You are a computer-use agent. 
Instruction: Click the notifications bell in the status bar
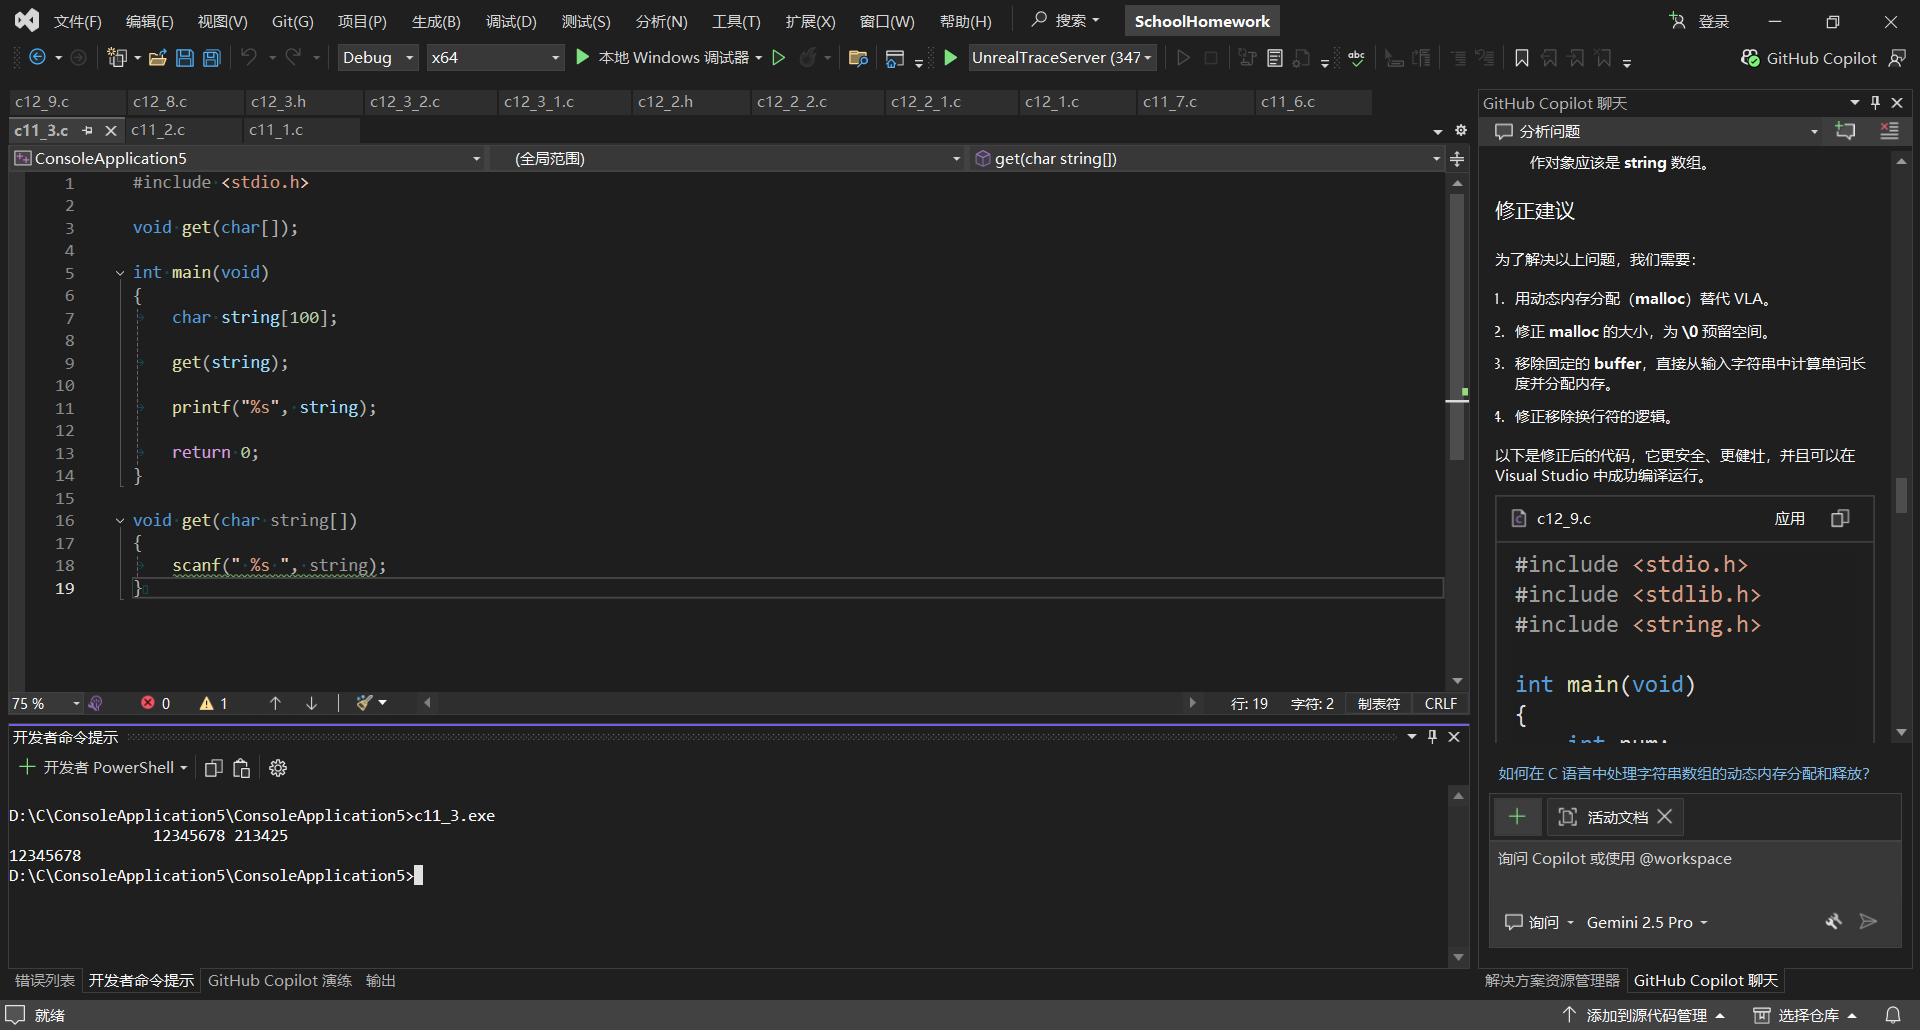[1893, 1015]
